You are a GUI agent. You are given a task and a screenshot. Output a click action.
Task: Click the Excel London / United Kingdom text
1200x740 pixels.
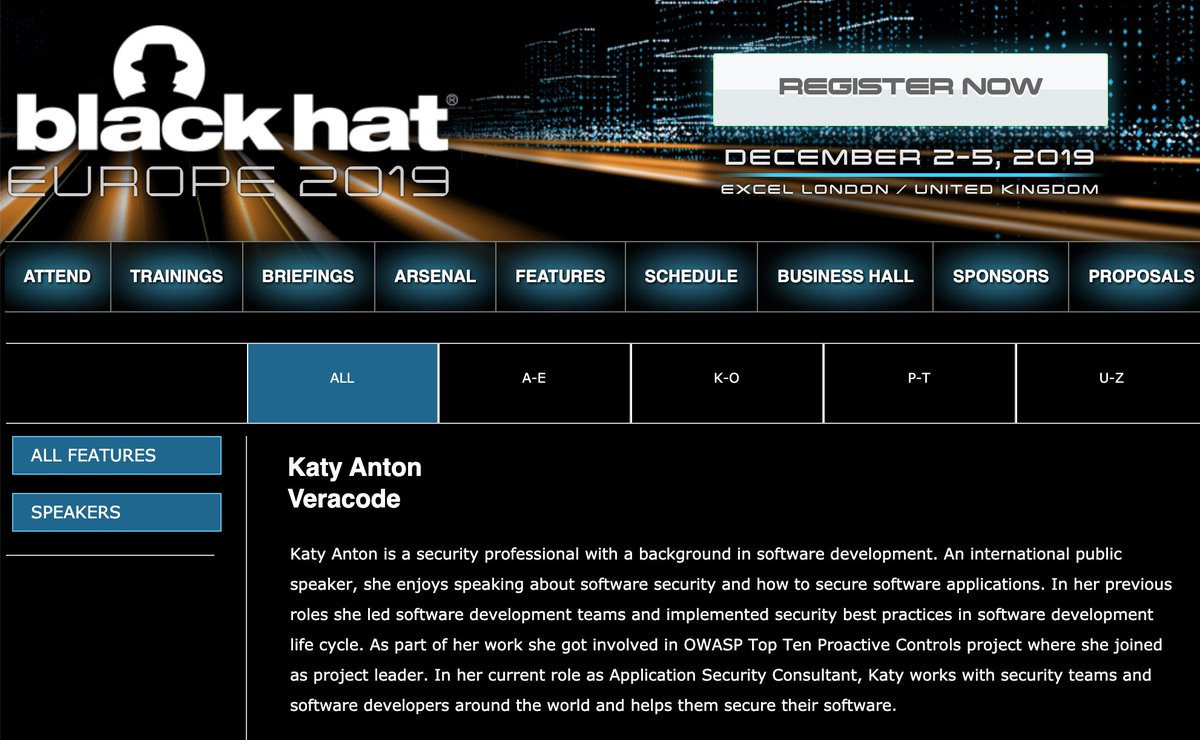click(910, 189)
